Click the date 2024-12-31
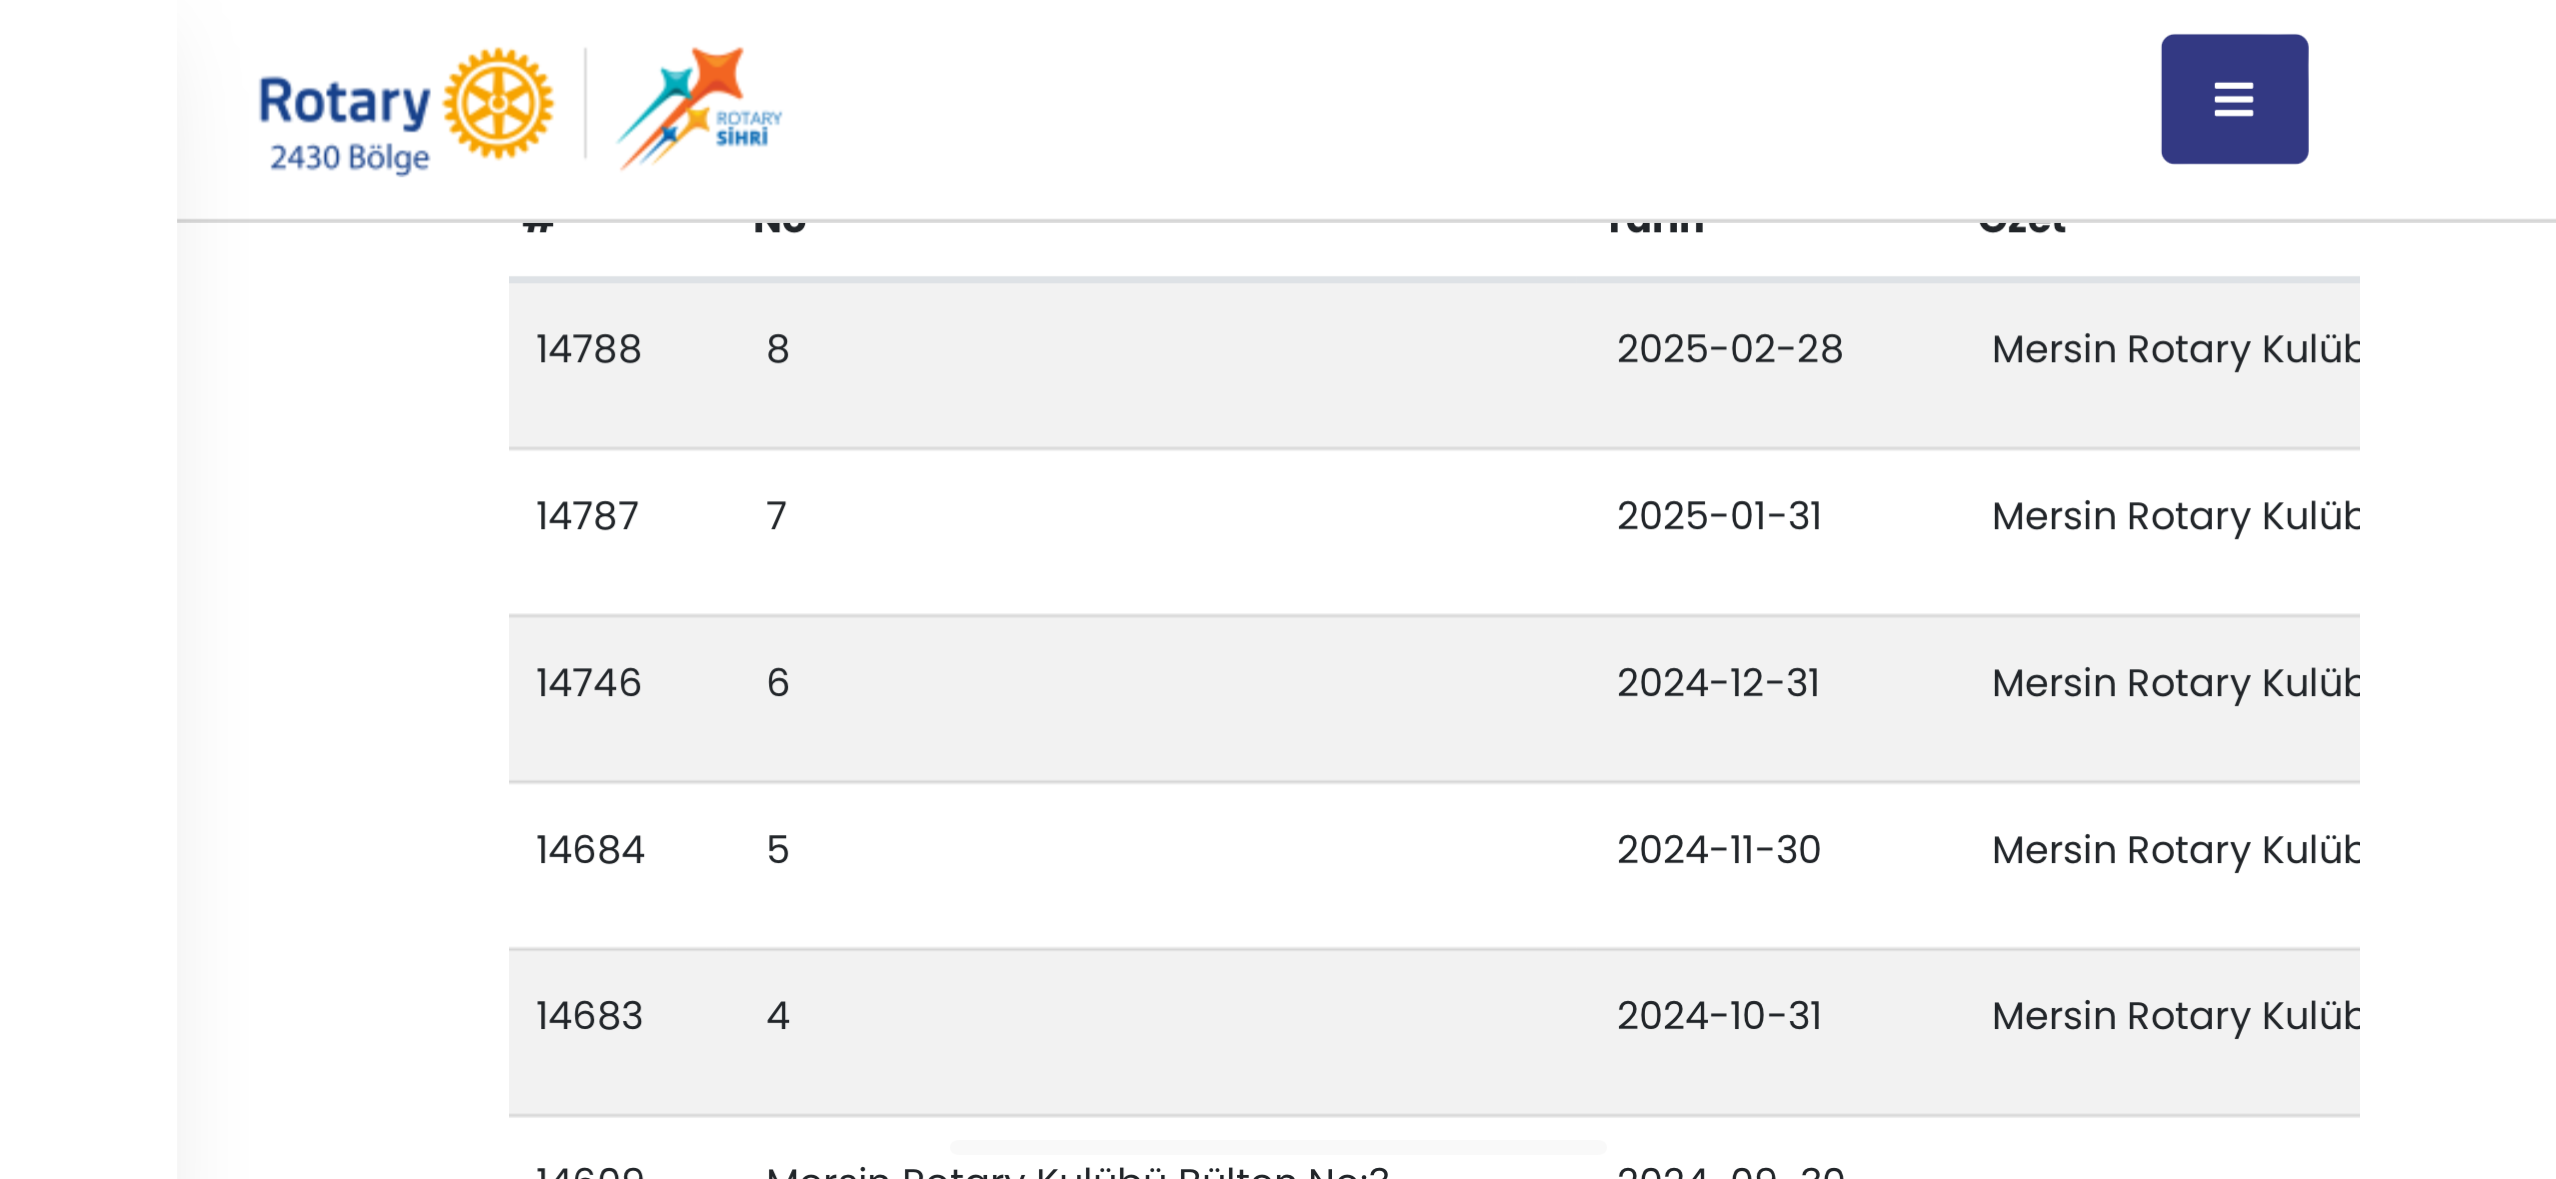 (1718, 683)
